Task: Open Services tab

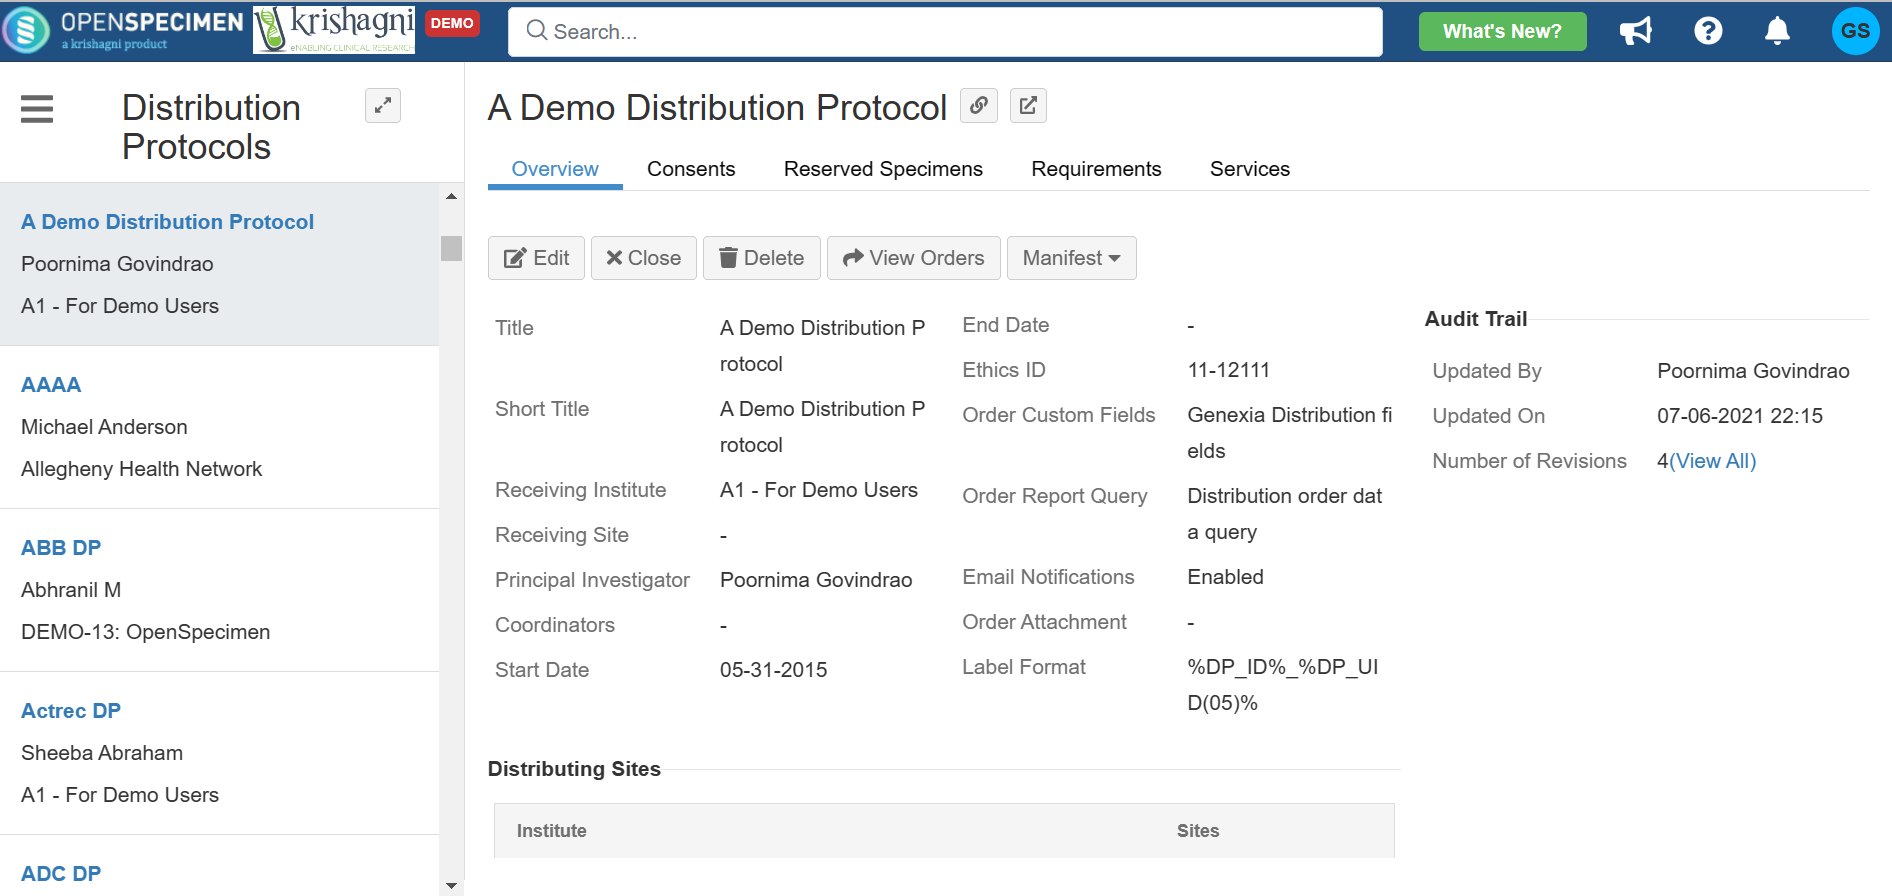Action: point(1250,169)
